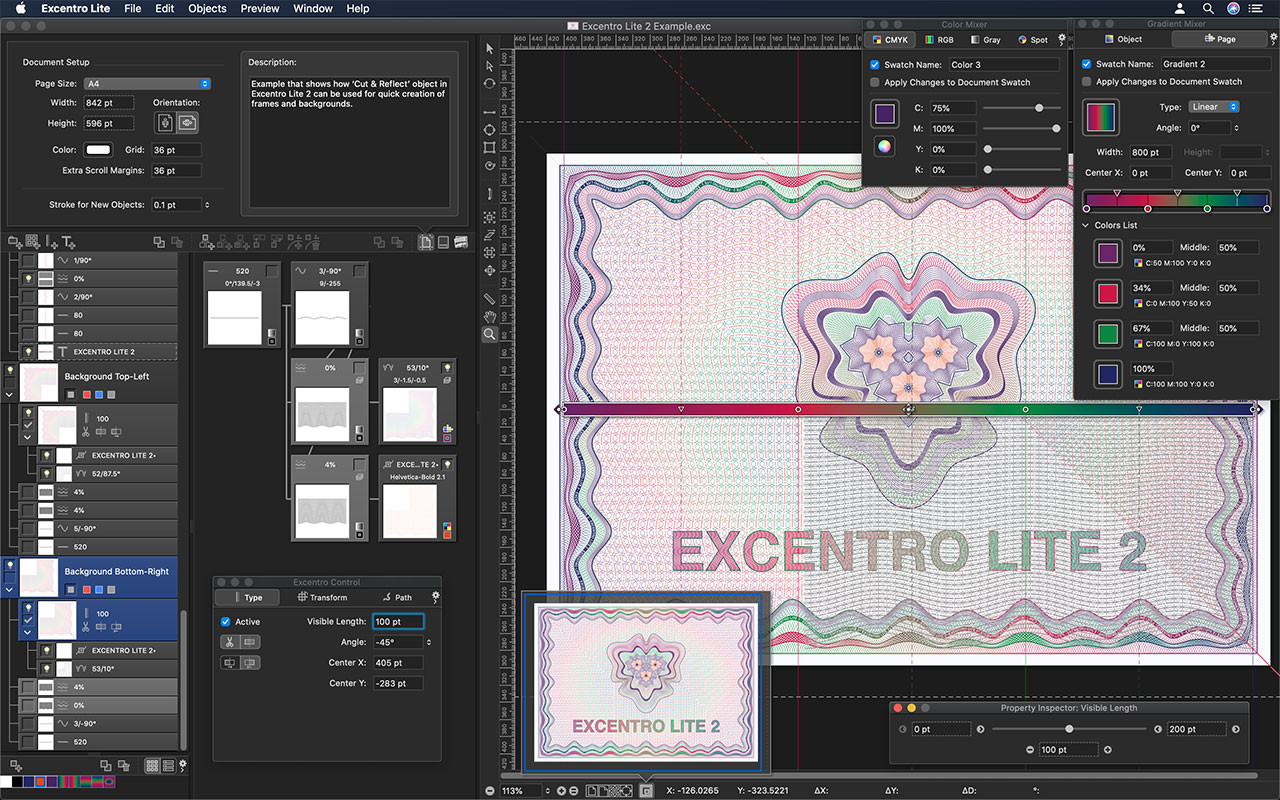
Task: Enable Color Mixer Apply Changes to Document Swatch
Action: click(x=875, y=82)
